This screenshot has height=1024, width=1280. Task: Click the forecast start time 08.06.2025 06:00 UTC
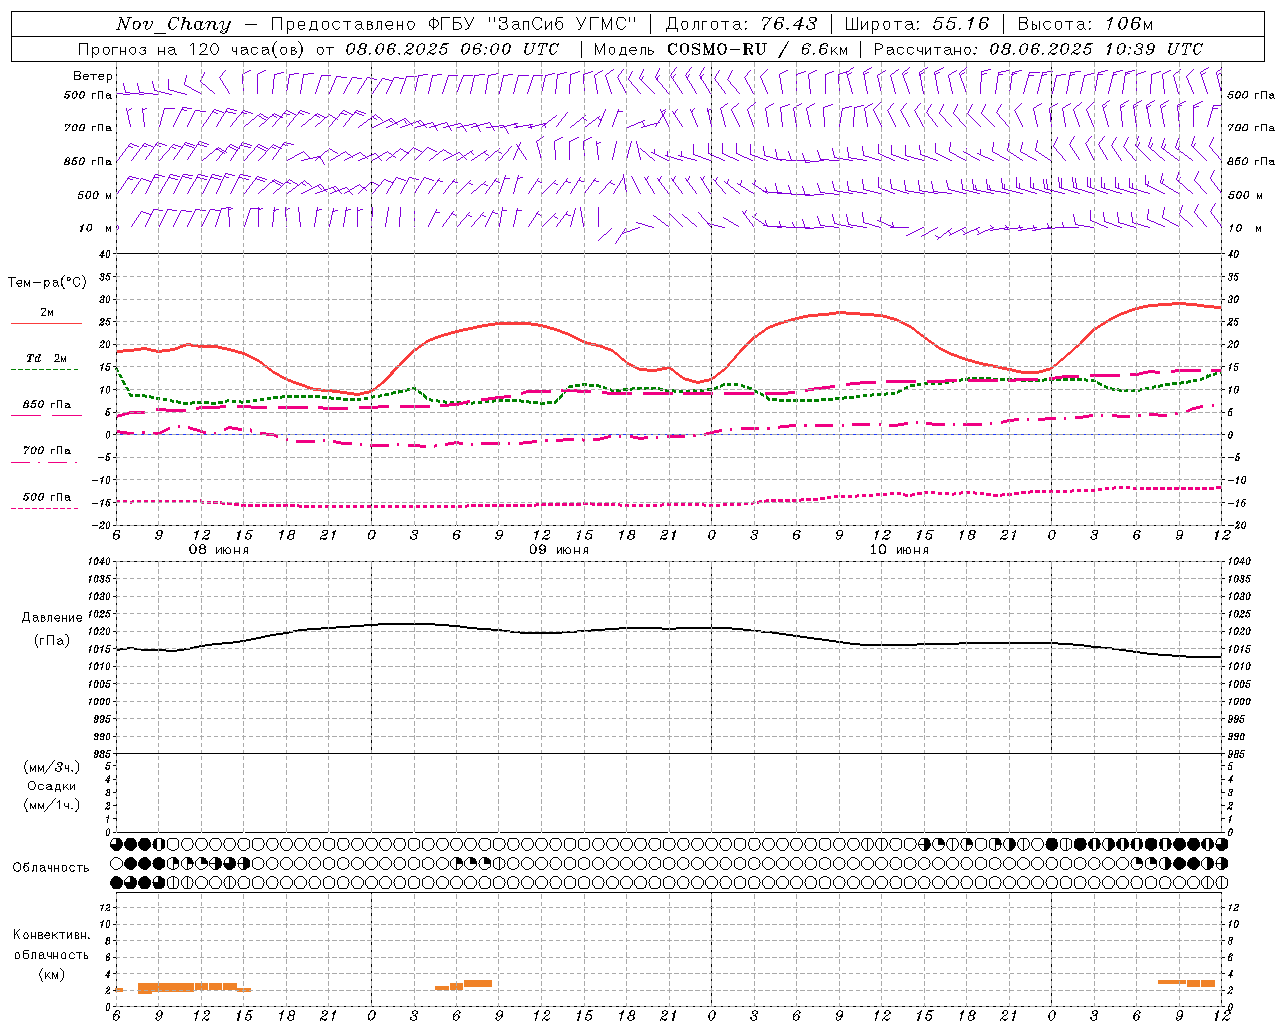pos(452,49)
